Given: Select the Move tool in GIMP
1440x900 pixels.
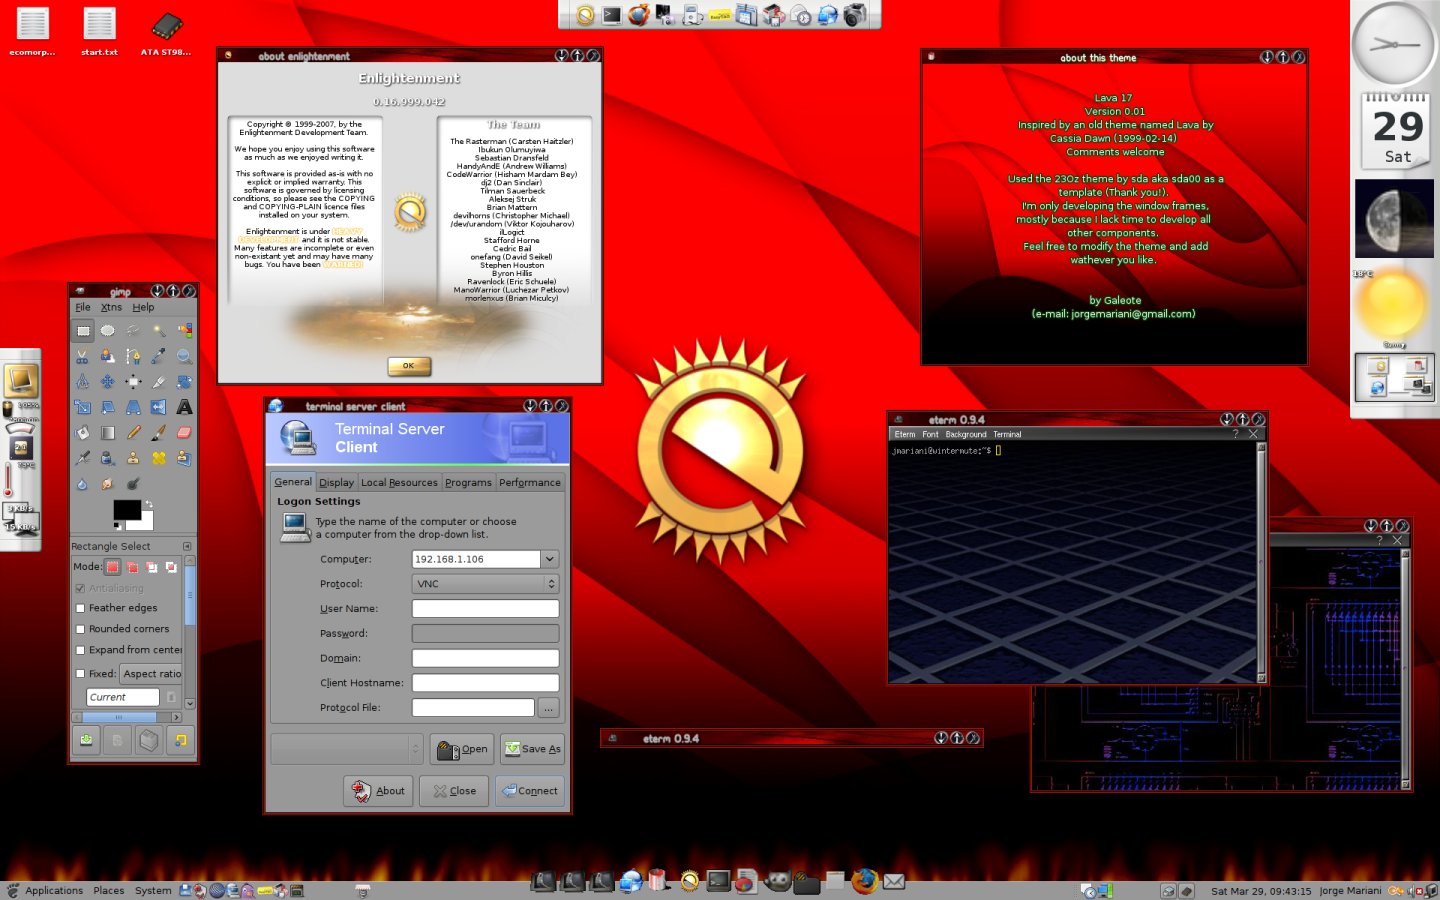Looking at the screenshot, I should pos(107,382).
